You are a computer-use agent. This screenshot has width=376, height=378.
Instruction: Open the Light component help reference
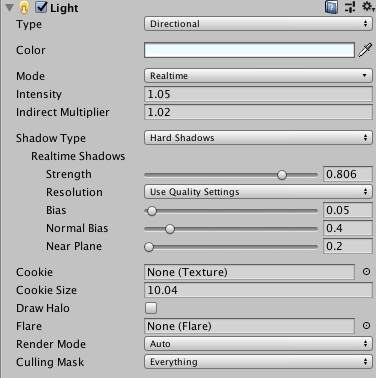[x=331, y=7]
